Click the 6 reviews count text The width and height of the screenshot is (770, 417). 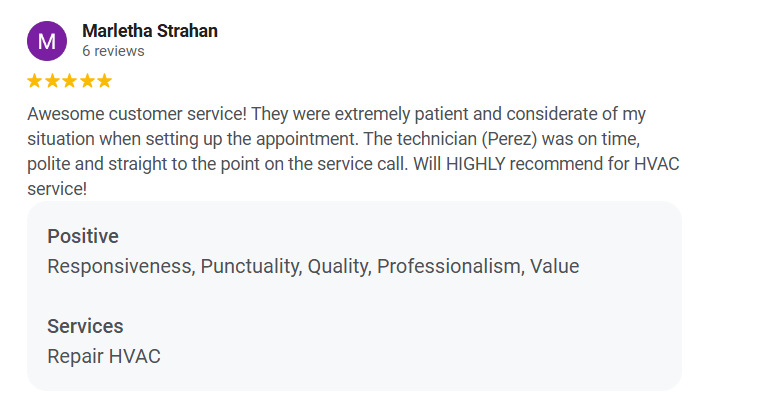click(x=113, y=51)
